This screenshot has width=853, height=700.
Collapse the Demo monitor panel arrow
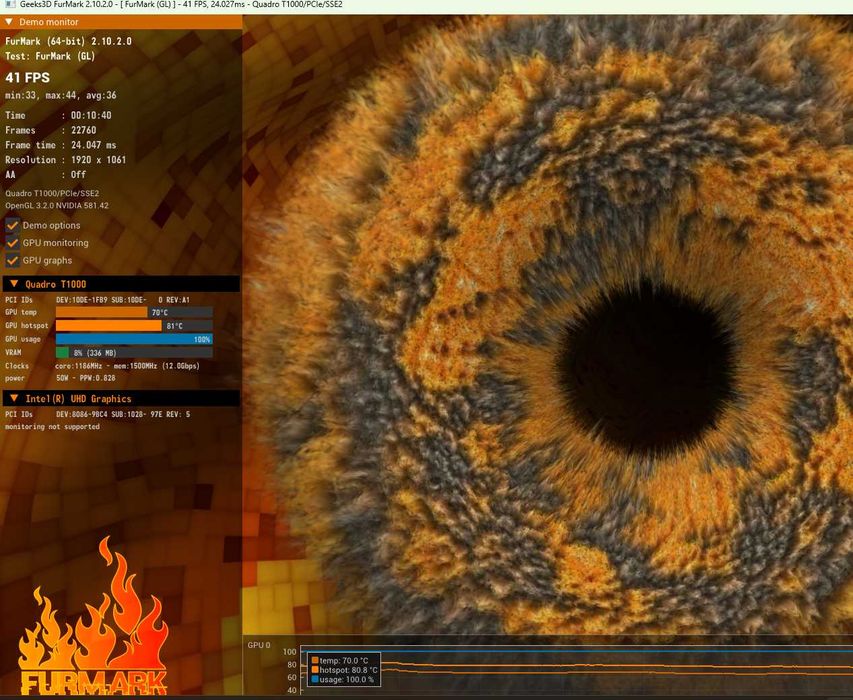coord(9,22)
